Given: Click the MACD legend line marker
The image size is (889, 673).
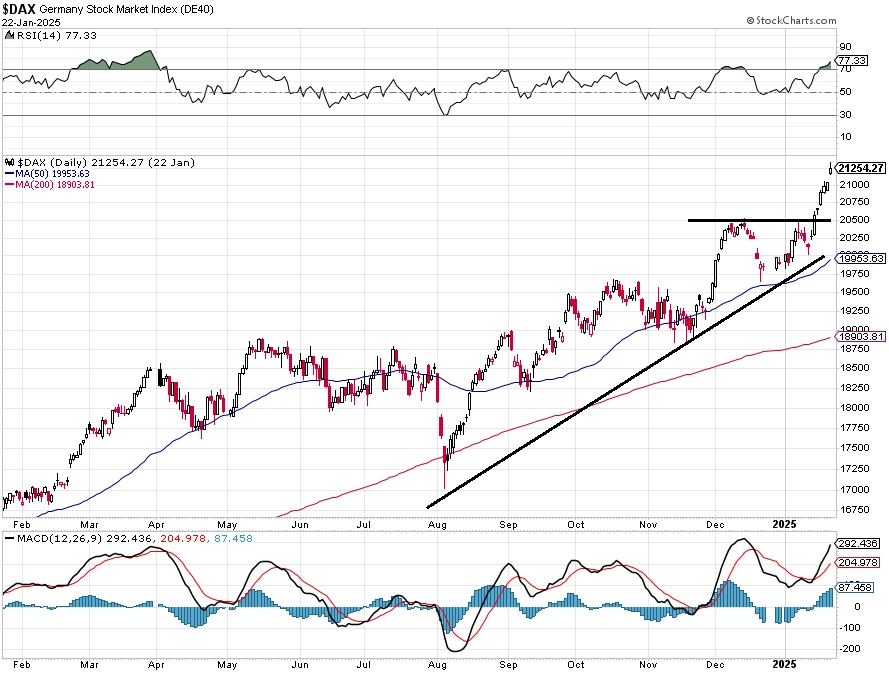Looking at the screenshot, I should (10, 538).
